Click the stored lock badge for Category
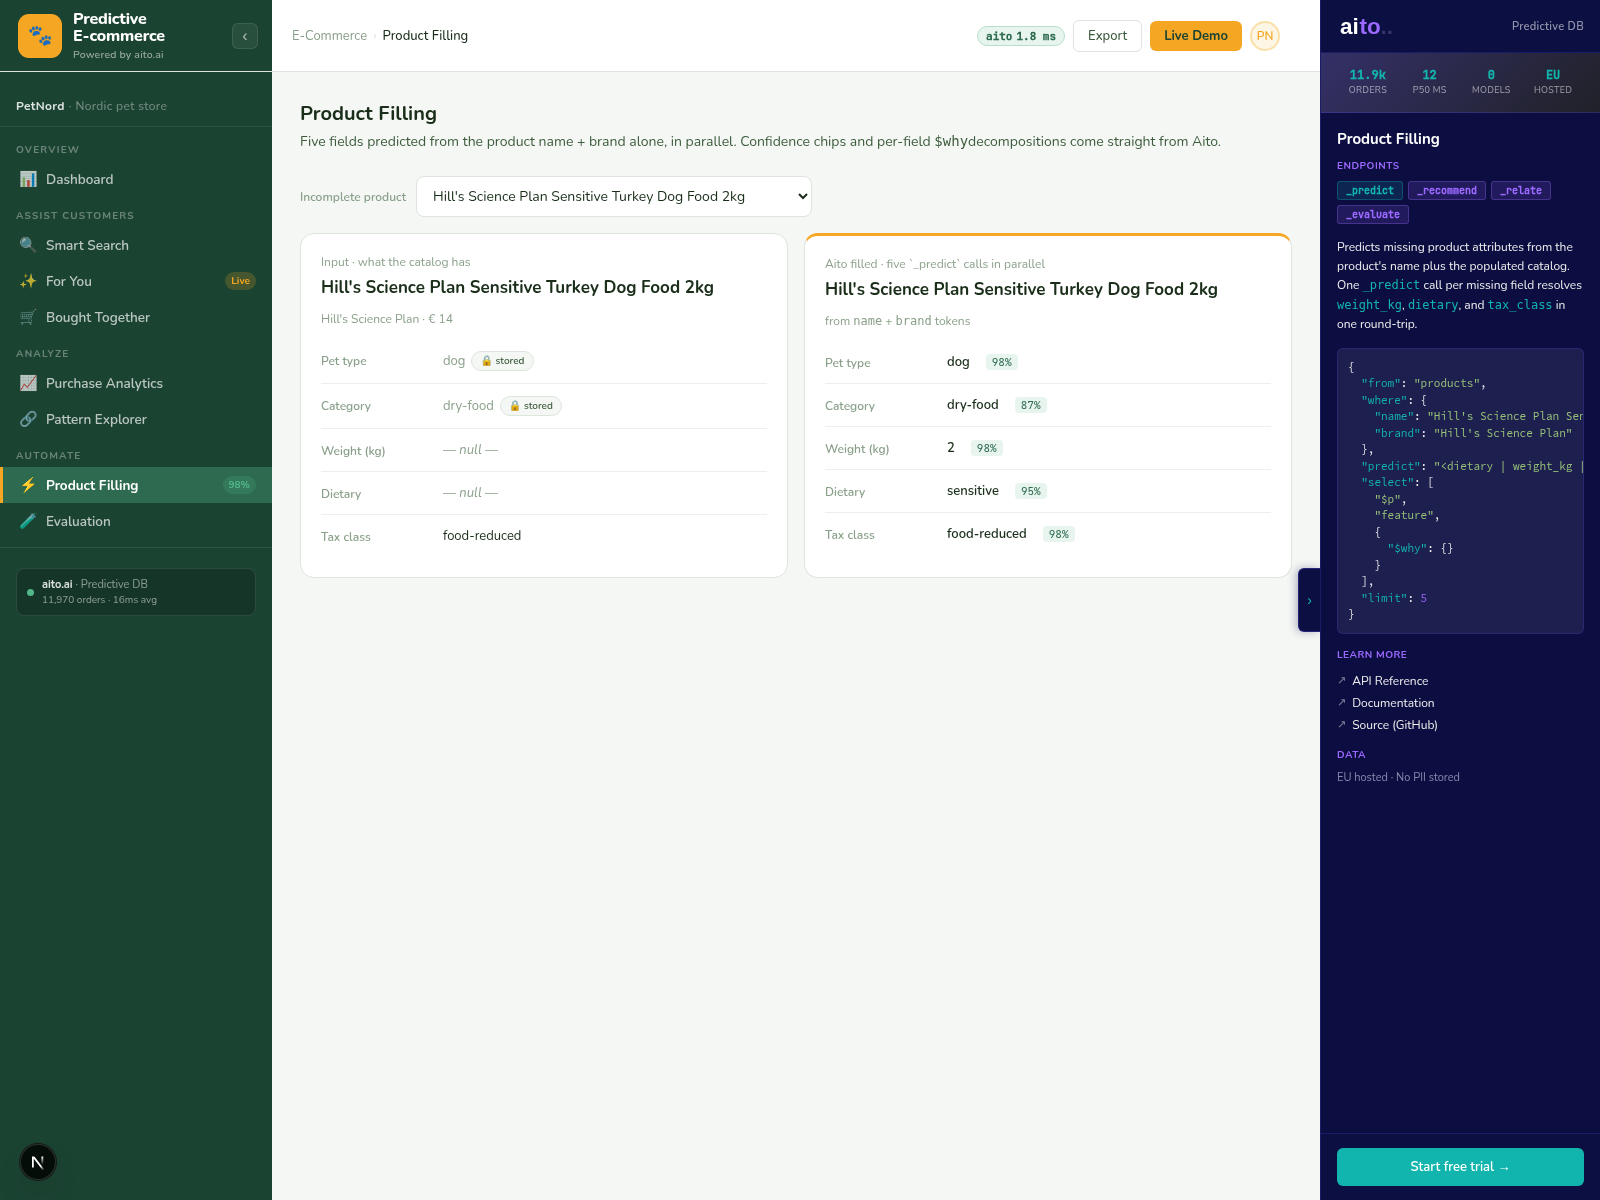Image resolution: width=1600 pixels, height=1200 pixels. pos(531,406)
